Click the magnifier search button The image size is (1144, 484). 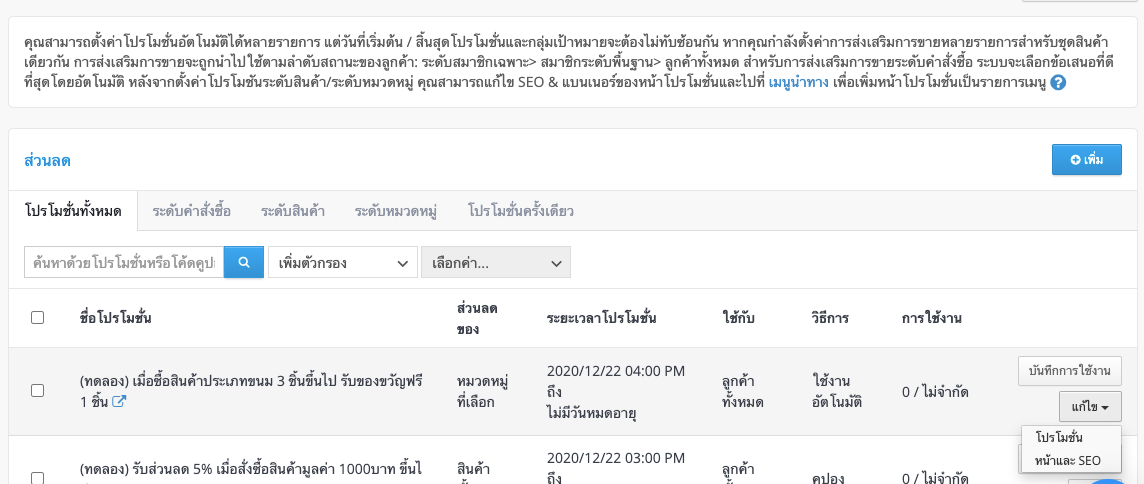pyautogui.click(x=244, y=263)
